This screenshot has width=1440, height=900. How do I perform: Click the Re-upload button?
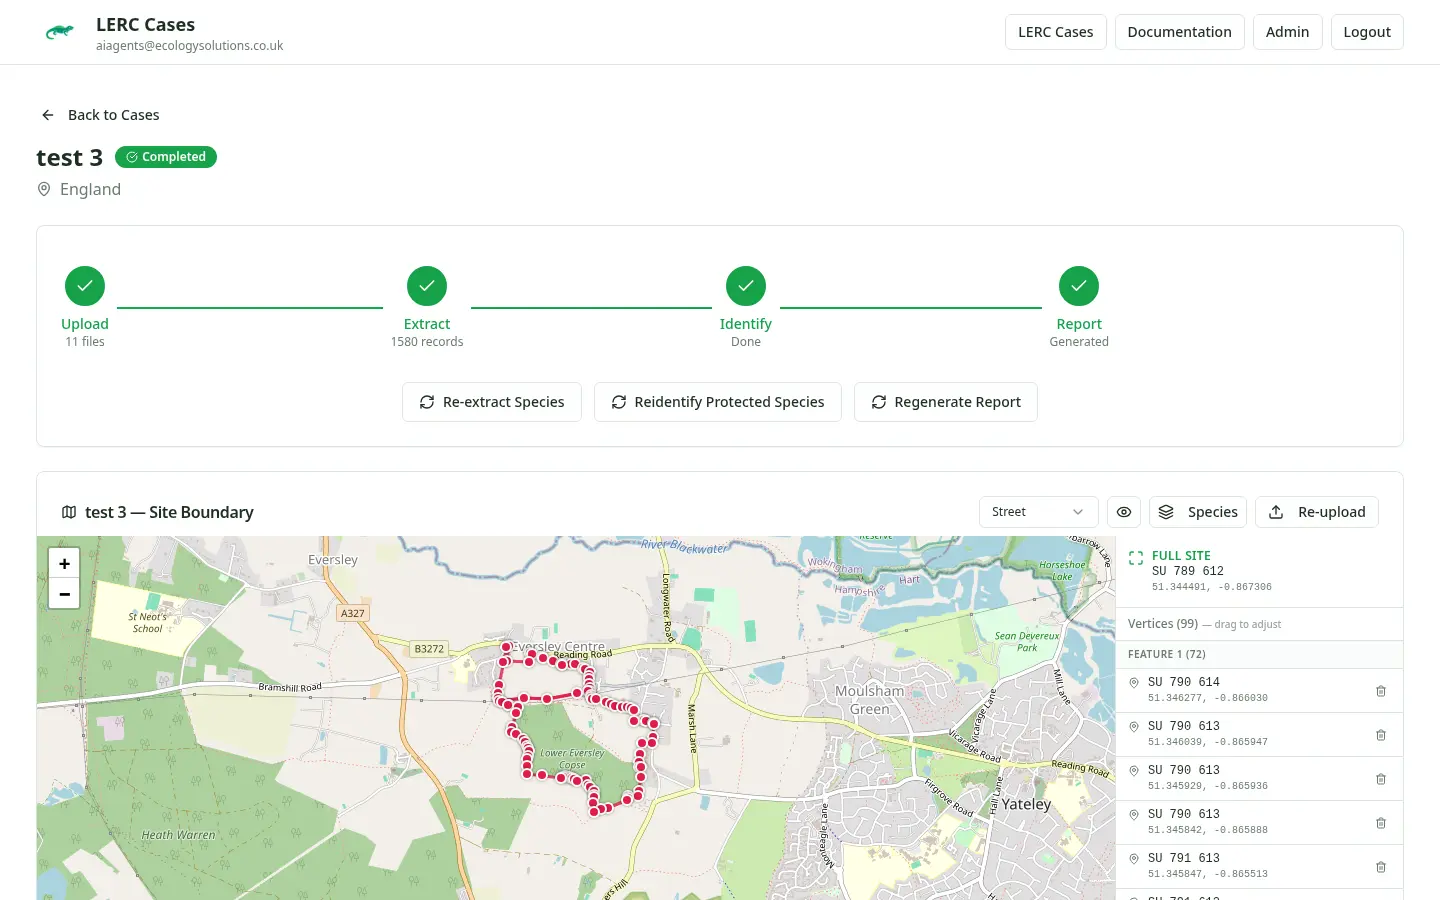tap(1317, 512)
